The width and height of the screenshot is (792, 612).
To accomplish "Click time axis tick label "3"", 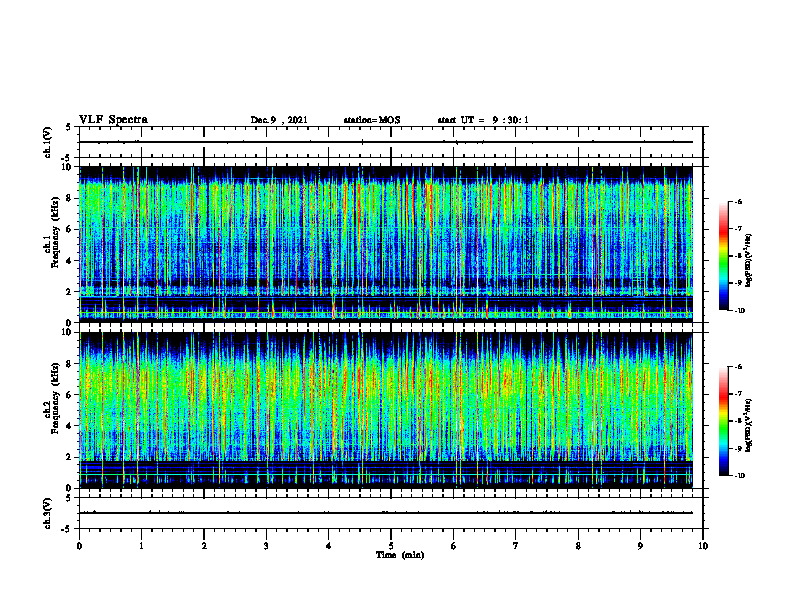I will click(x=266, y=546).
